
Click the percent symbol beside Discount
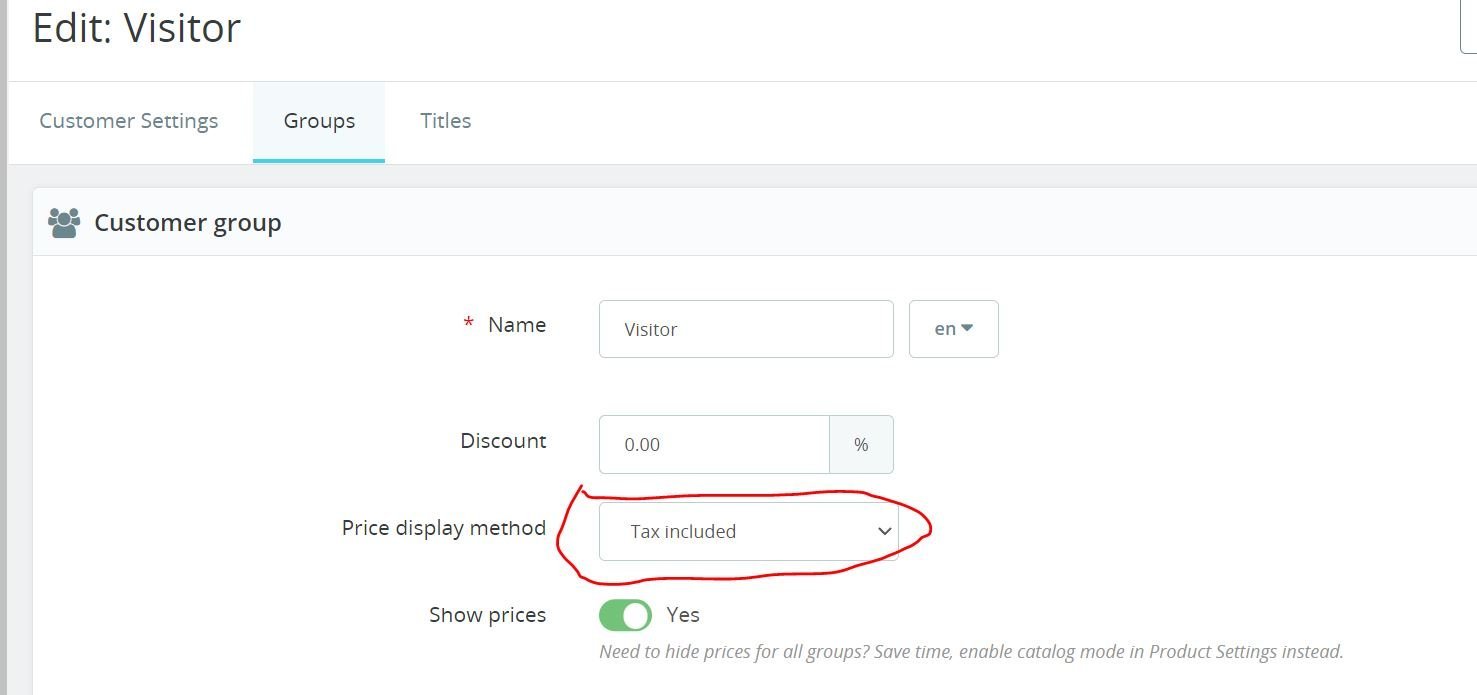click(861, 444)
